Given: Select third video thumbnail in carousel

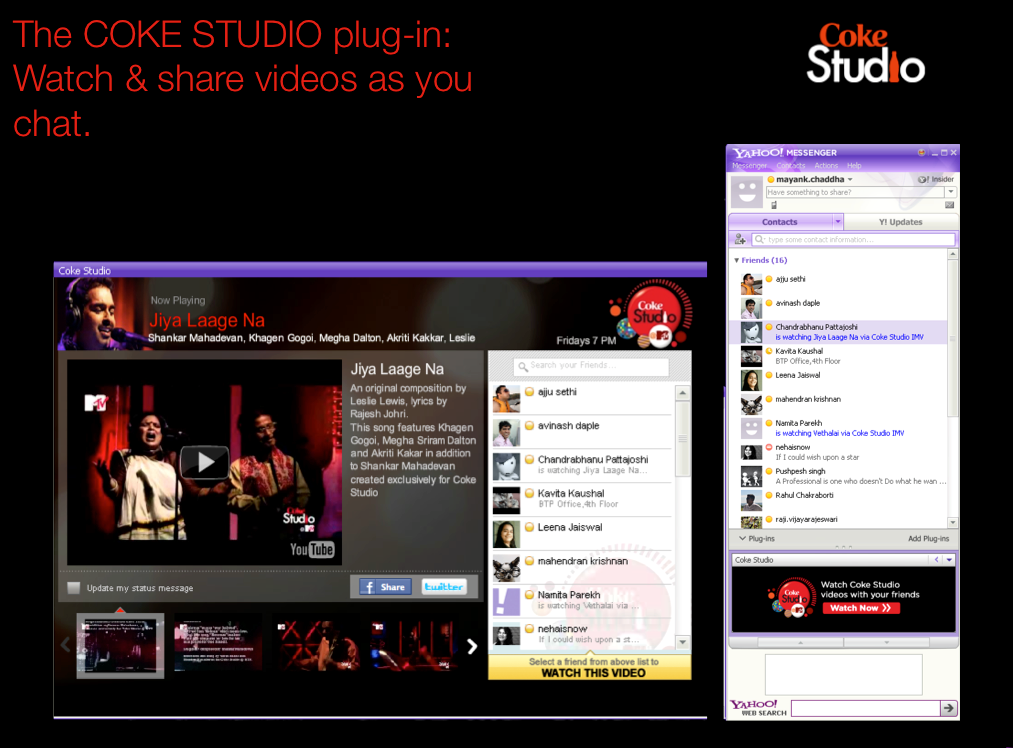Looking at the screenshot, I should (x=315, y=646).
